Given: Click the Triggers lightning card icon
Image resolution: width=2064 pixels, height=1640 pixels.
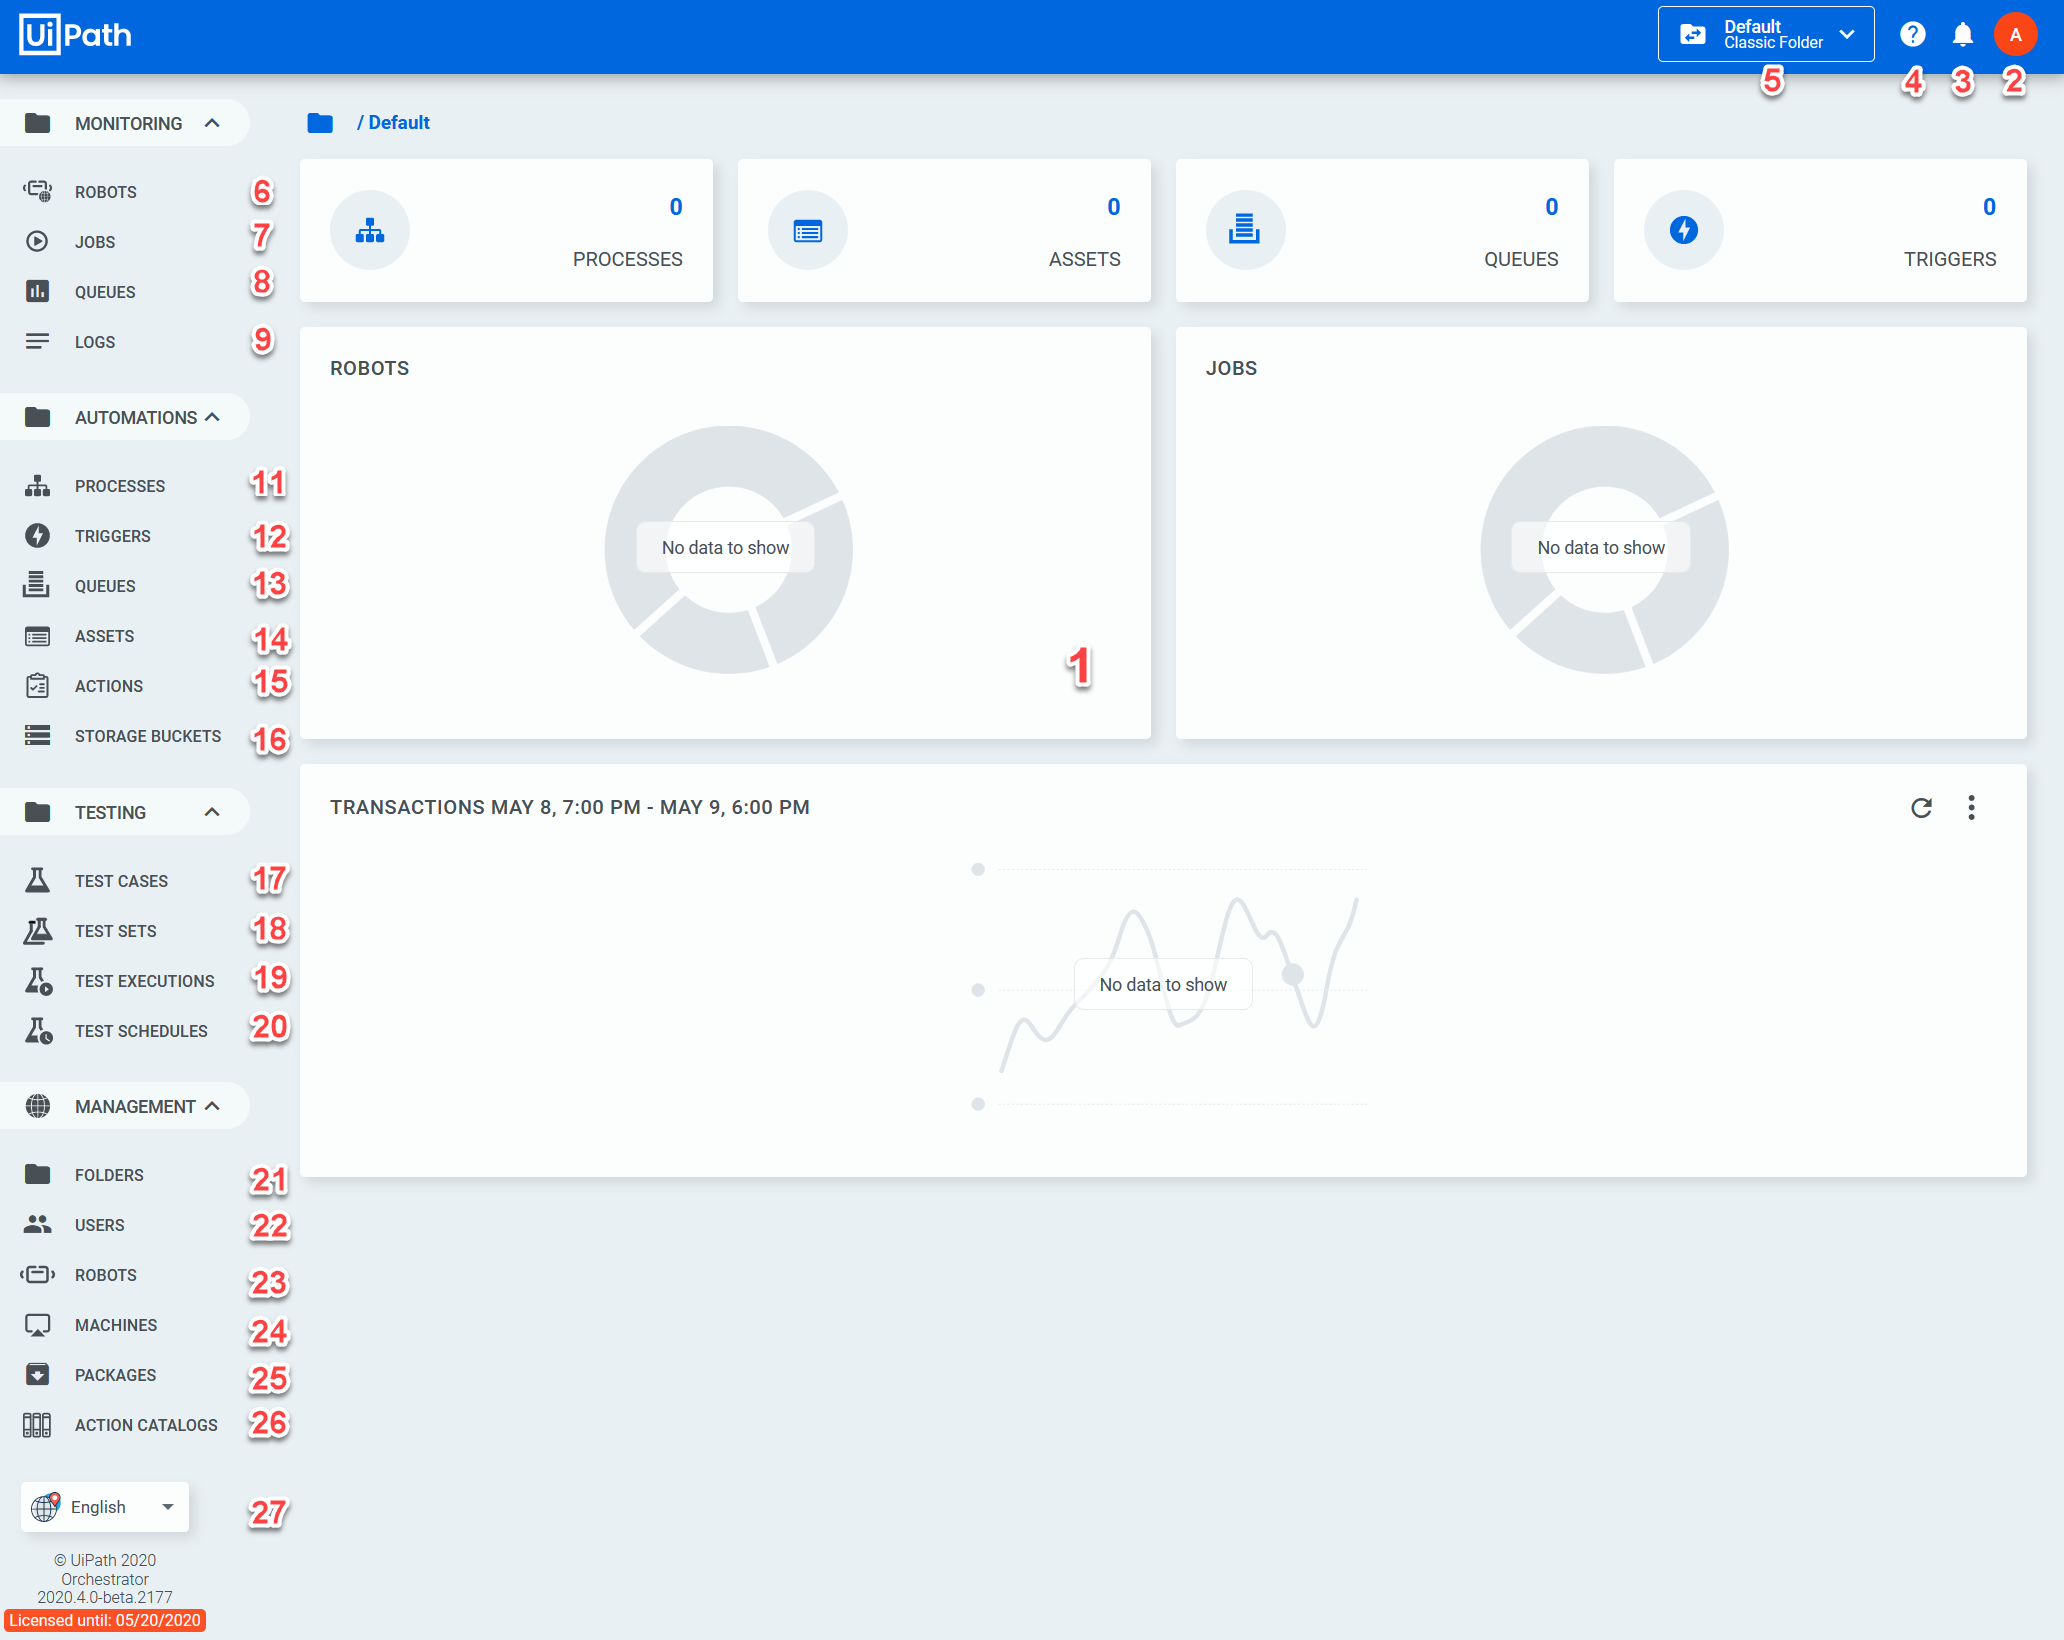Looking at the screenshot, I should pos(1683,231).
